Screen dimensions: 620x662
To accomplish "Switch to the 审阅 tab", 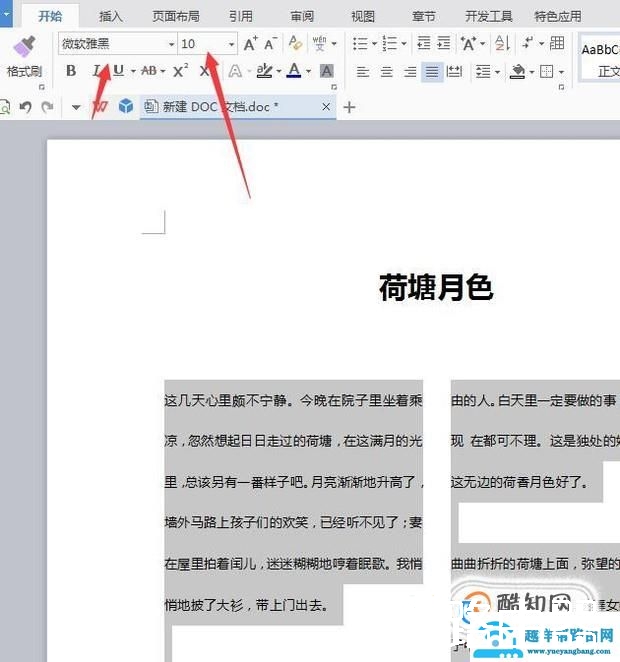I will (302, 16).
